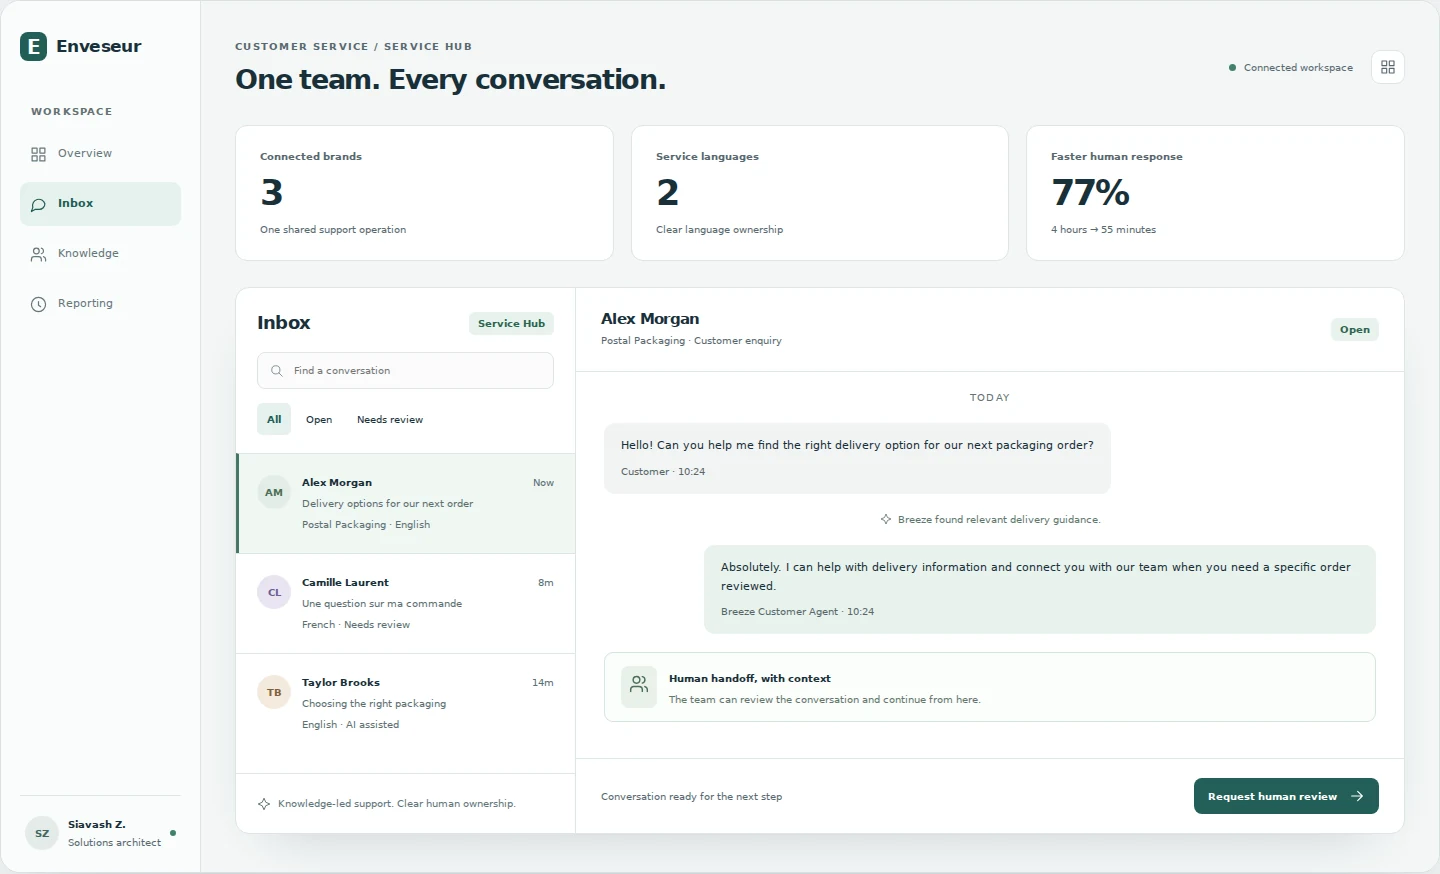Click 'Postal Packaging · Customer enquiry' subtitle
Screen dimensions: 1440x874
691,341
